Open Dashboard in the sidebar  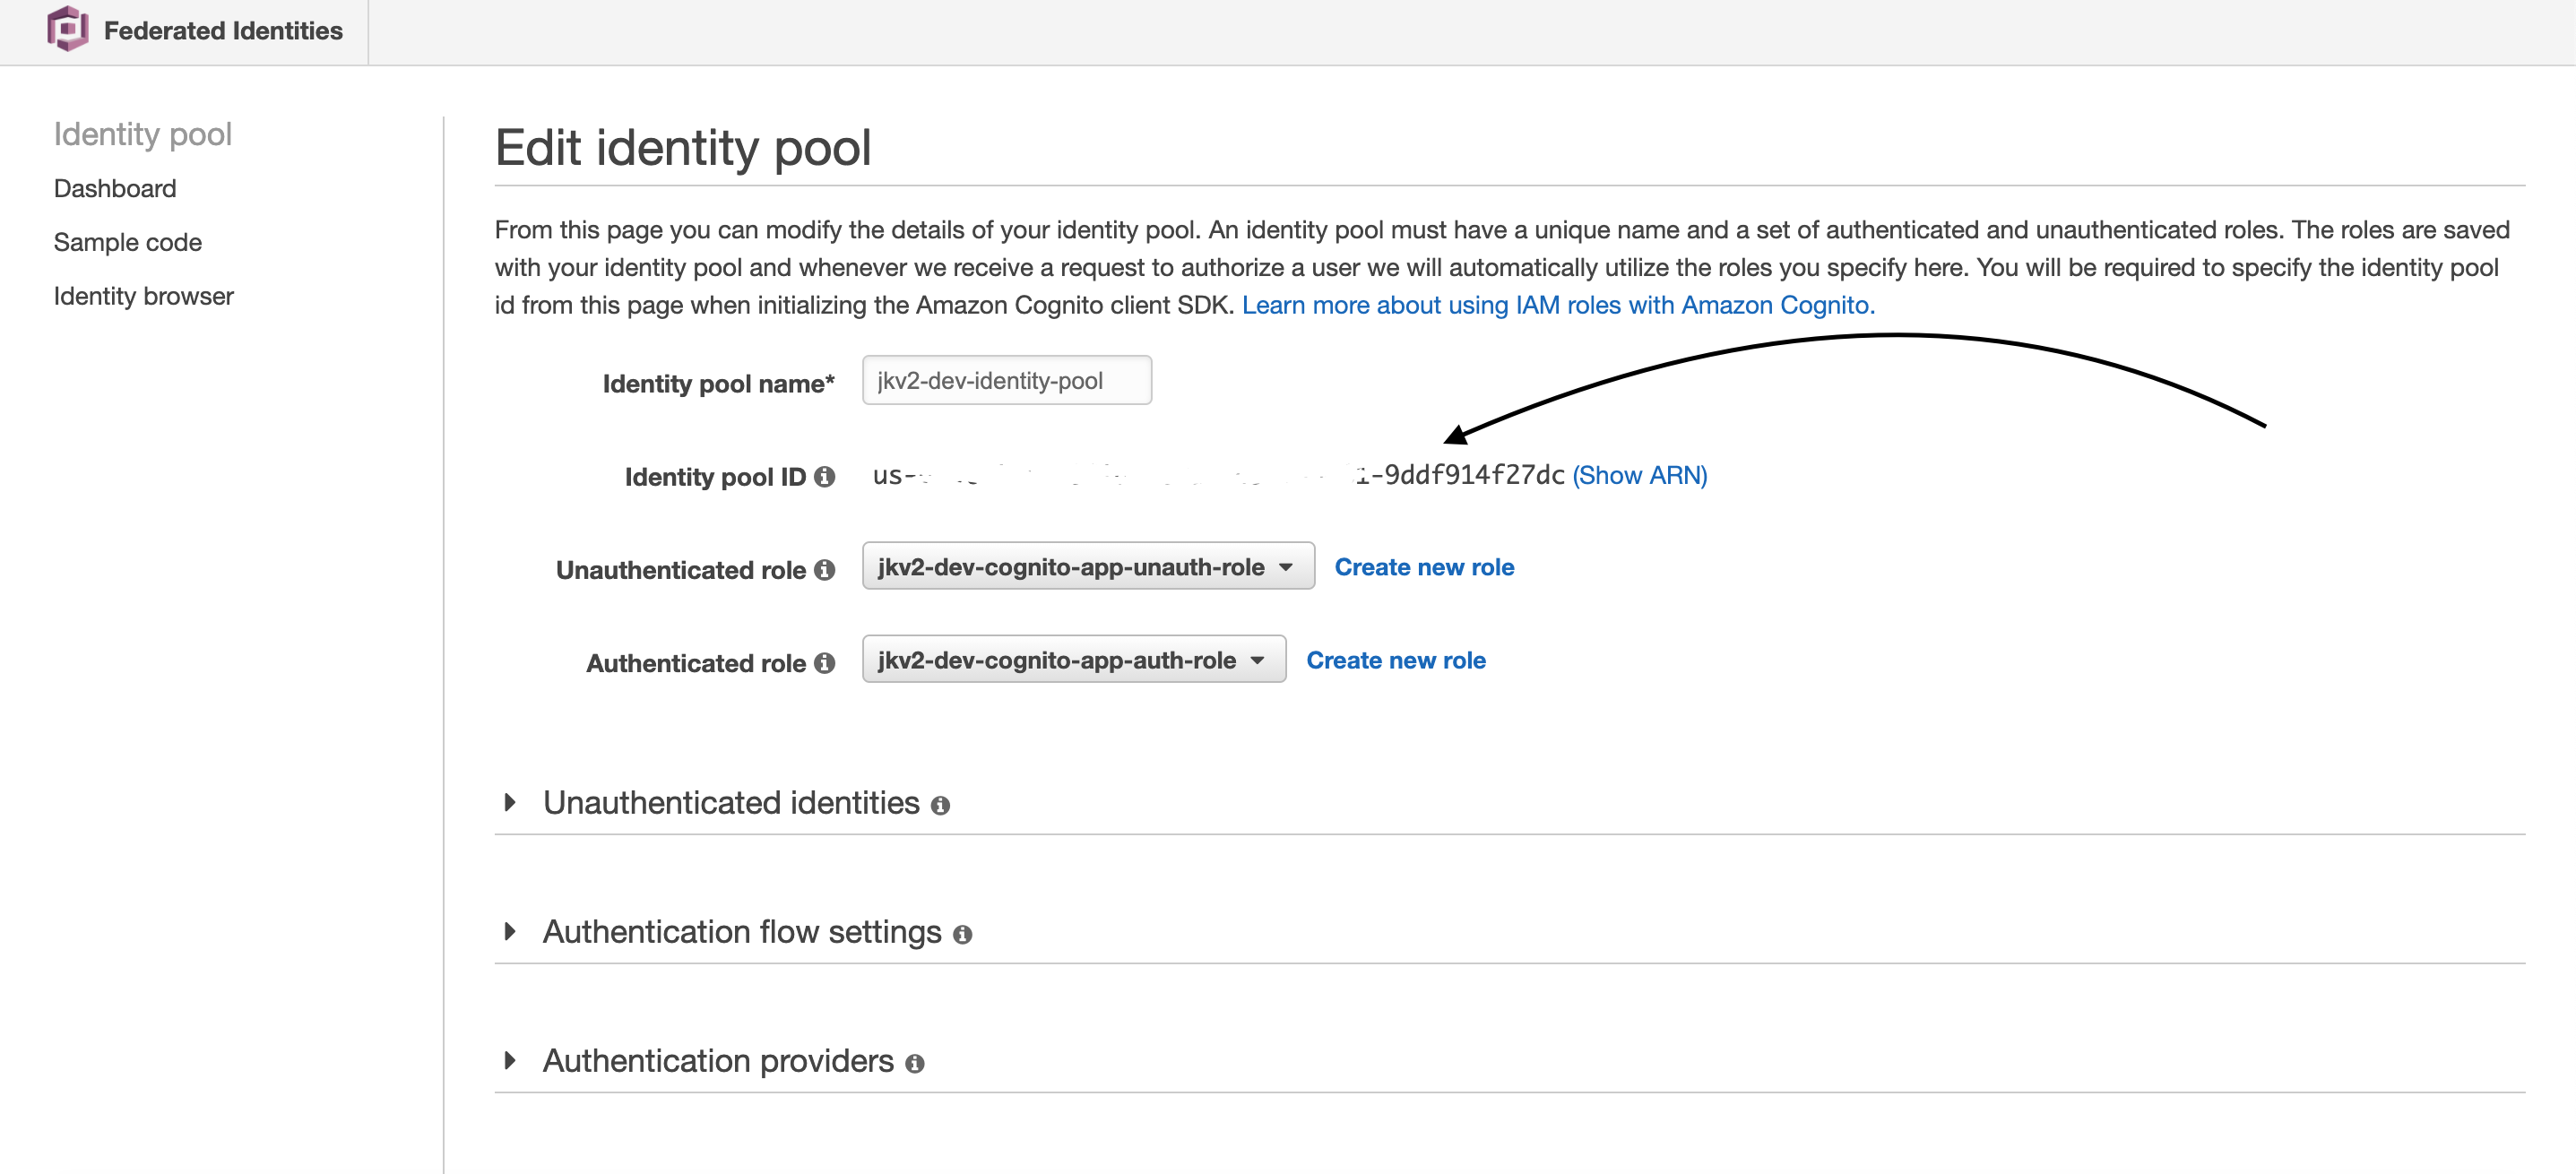coord(115,189)
